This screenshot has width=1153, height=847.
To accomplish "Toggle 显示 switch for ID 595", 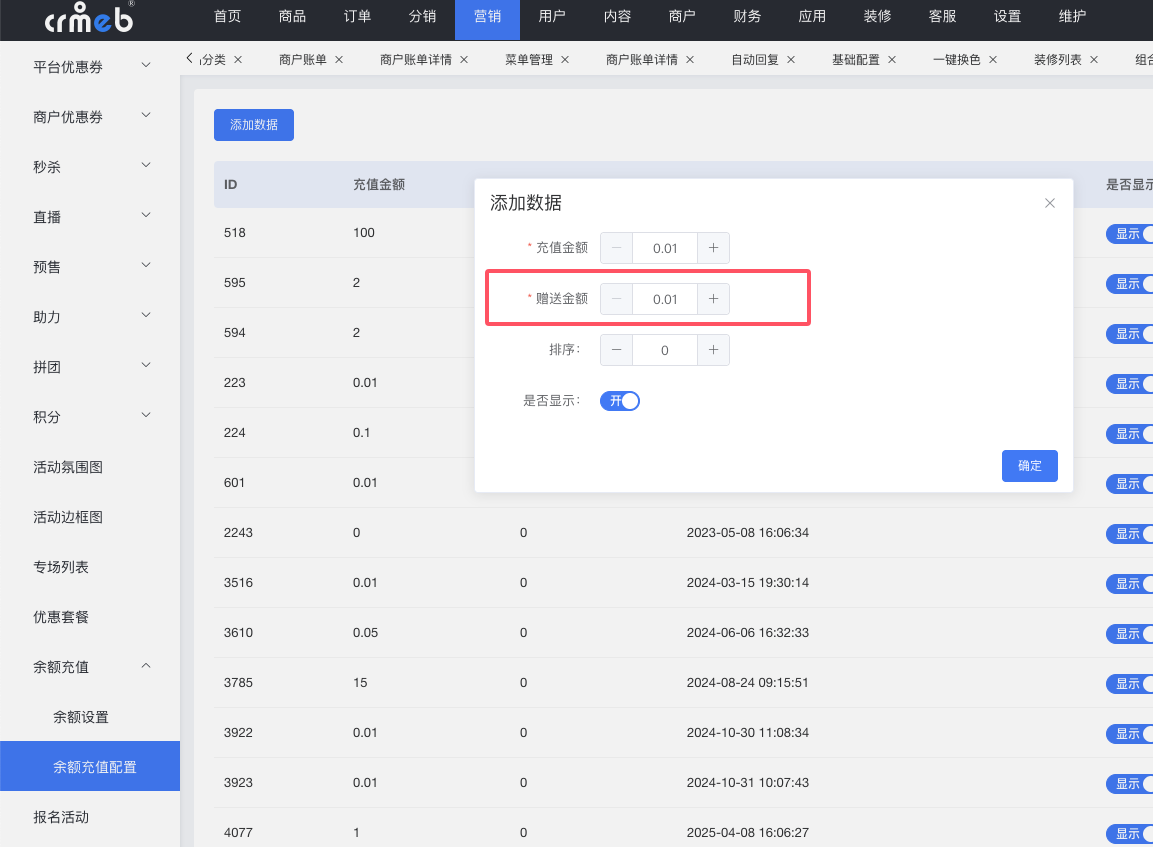I will coord(1129,284).
